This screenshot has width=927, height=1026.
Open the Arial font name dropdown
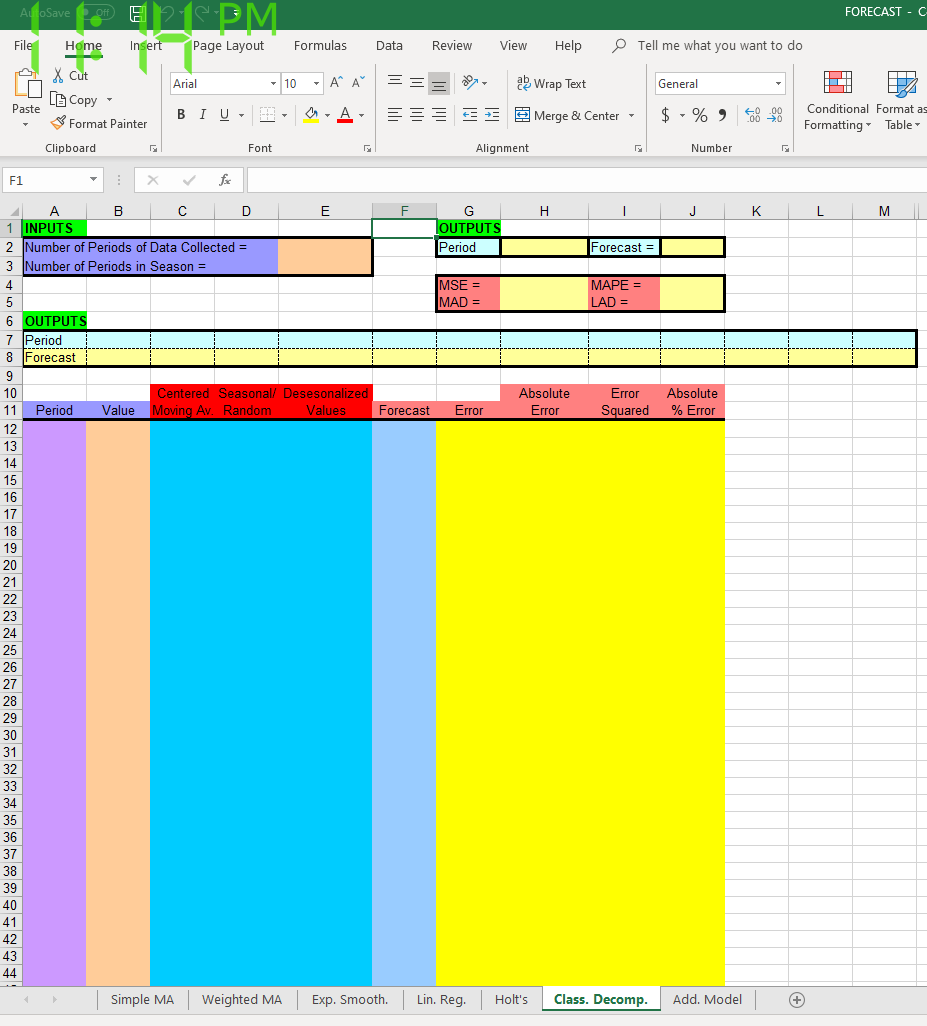[x=273, y=84]
